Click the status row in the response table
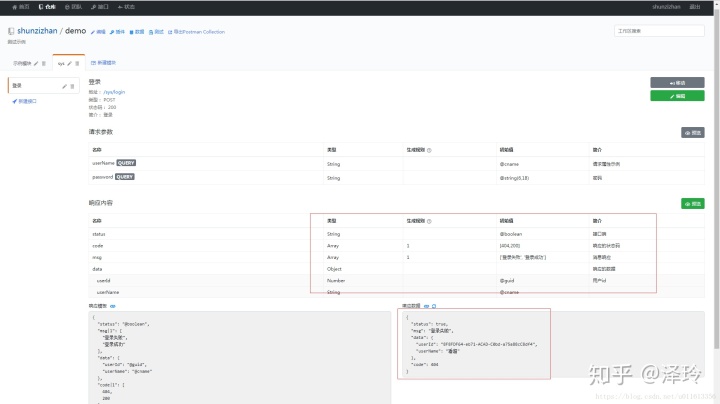720x404 pixels. pyautogui.click(x=396, y=234)
